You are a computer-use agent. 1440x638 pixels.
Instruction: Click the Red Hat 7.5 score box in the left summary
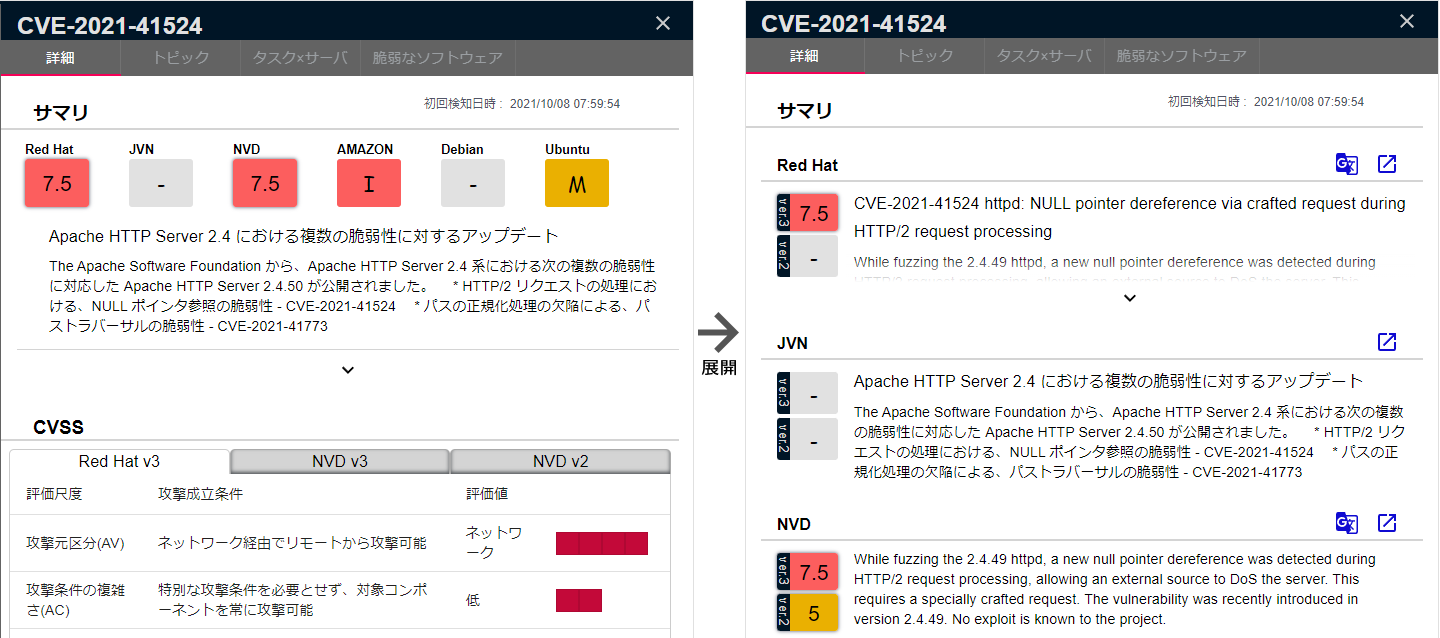[x=57, y=183]
